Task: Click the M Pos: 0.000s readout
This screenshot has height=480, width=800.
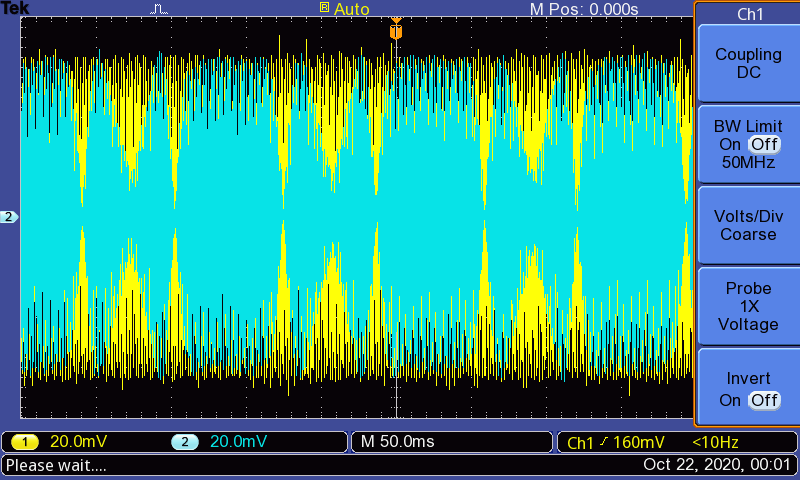Action: [x=584, y=9]
